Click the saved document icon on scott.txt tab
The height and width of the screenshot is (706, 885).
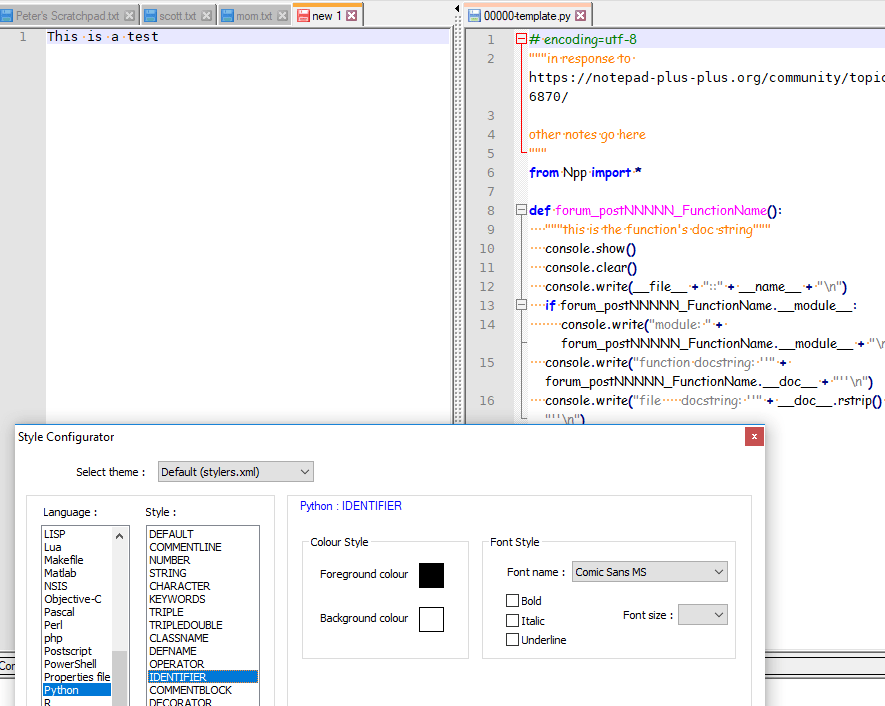[152, 15]
